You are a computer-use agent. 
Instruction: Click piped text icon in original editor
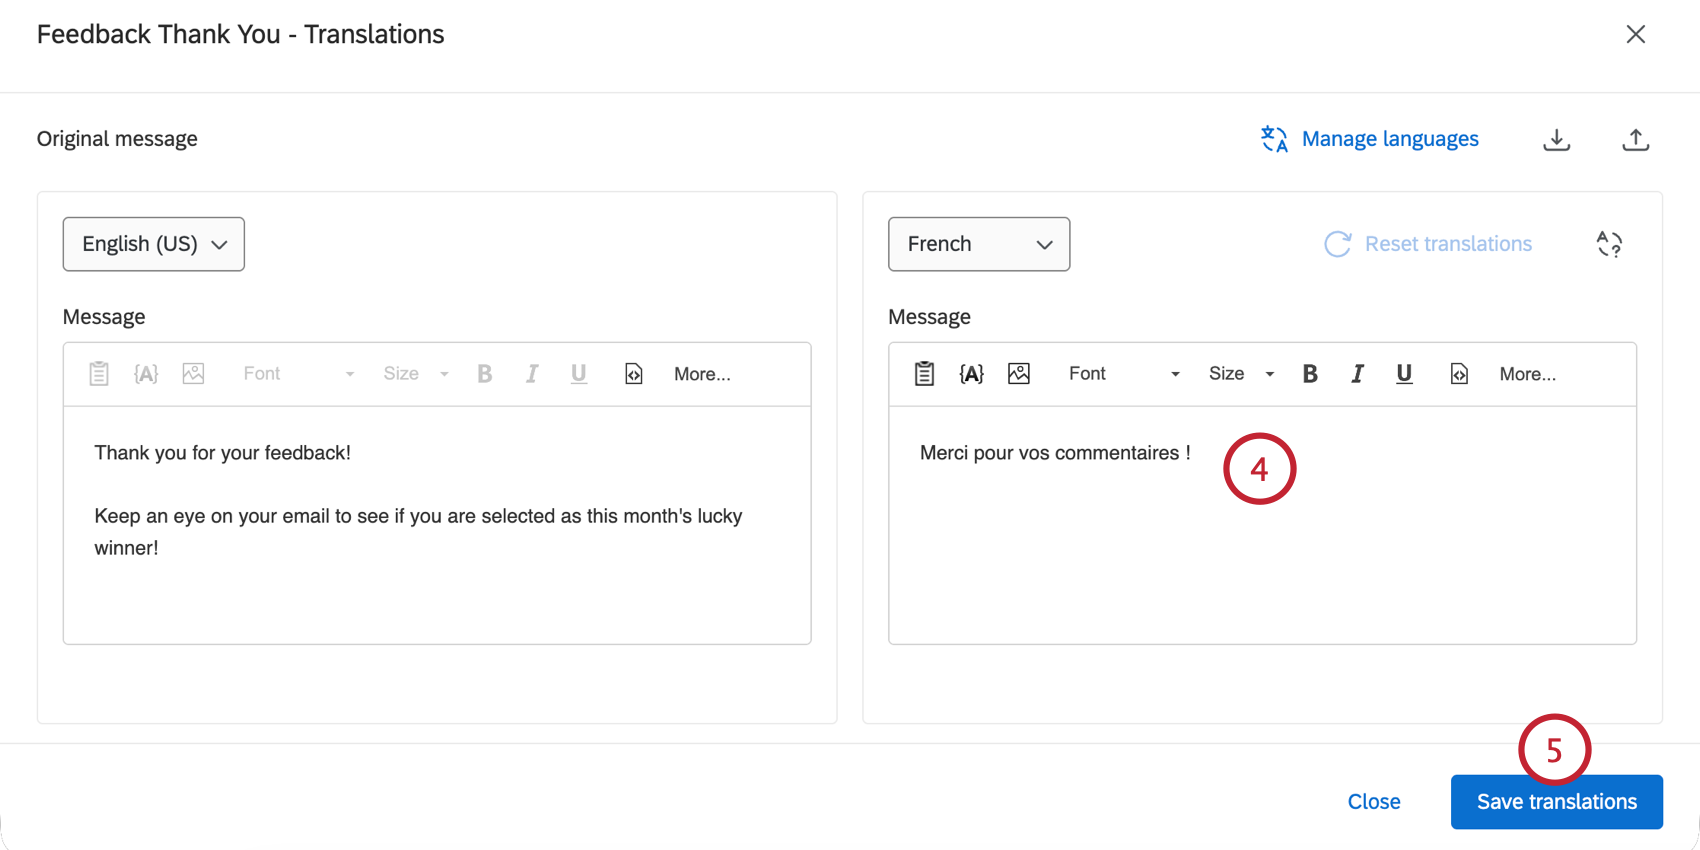click(x=146, y=374)
